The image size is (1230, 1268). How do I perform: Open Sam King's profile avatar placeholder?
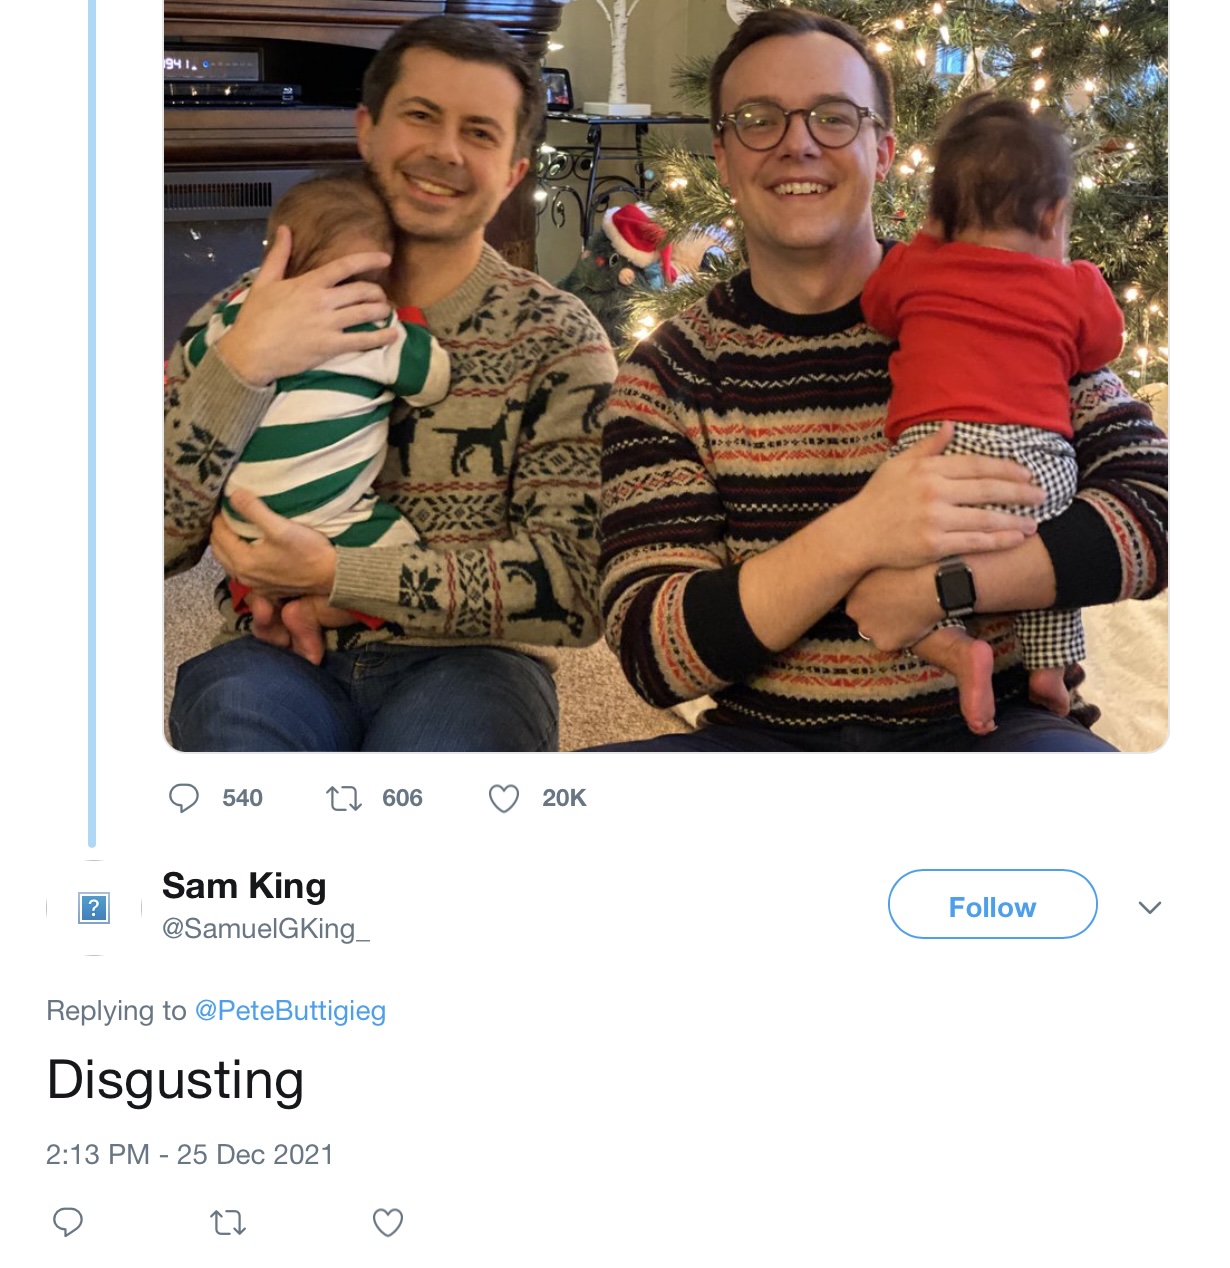click(x=94, y=908)
